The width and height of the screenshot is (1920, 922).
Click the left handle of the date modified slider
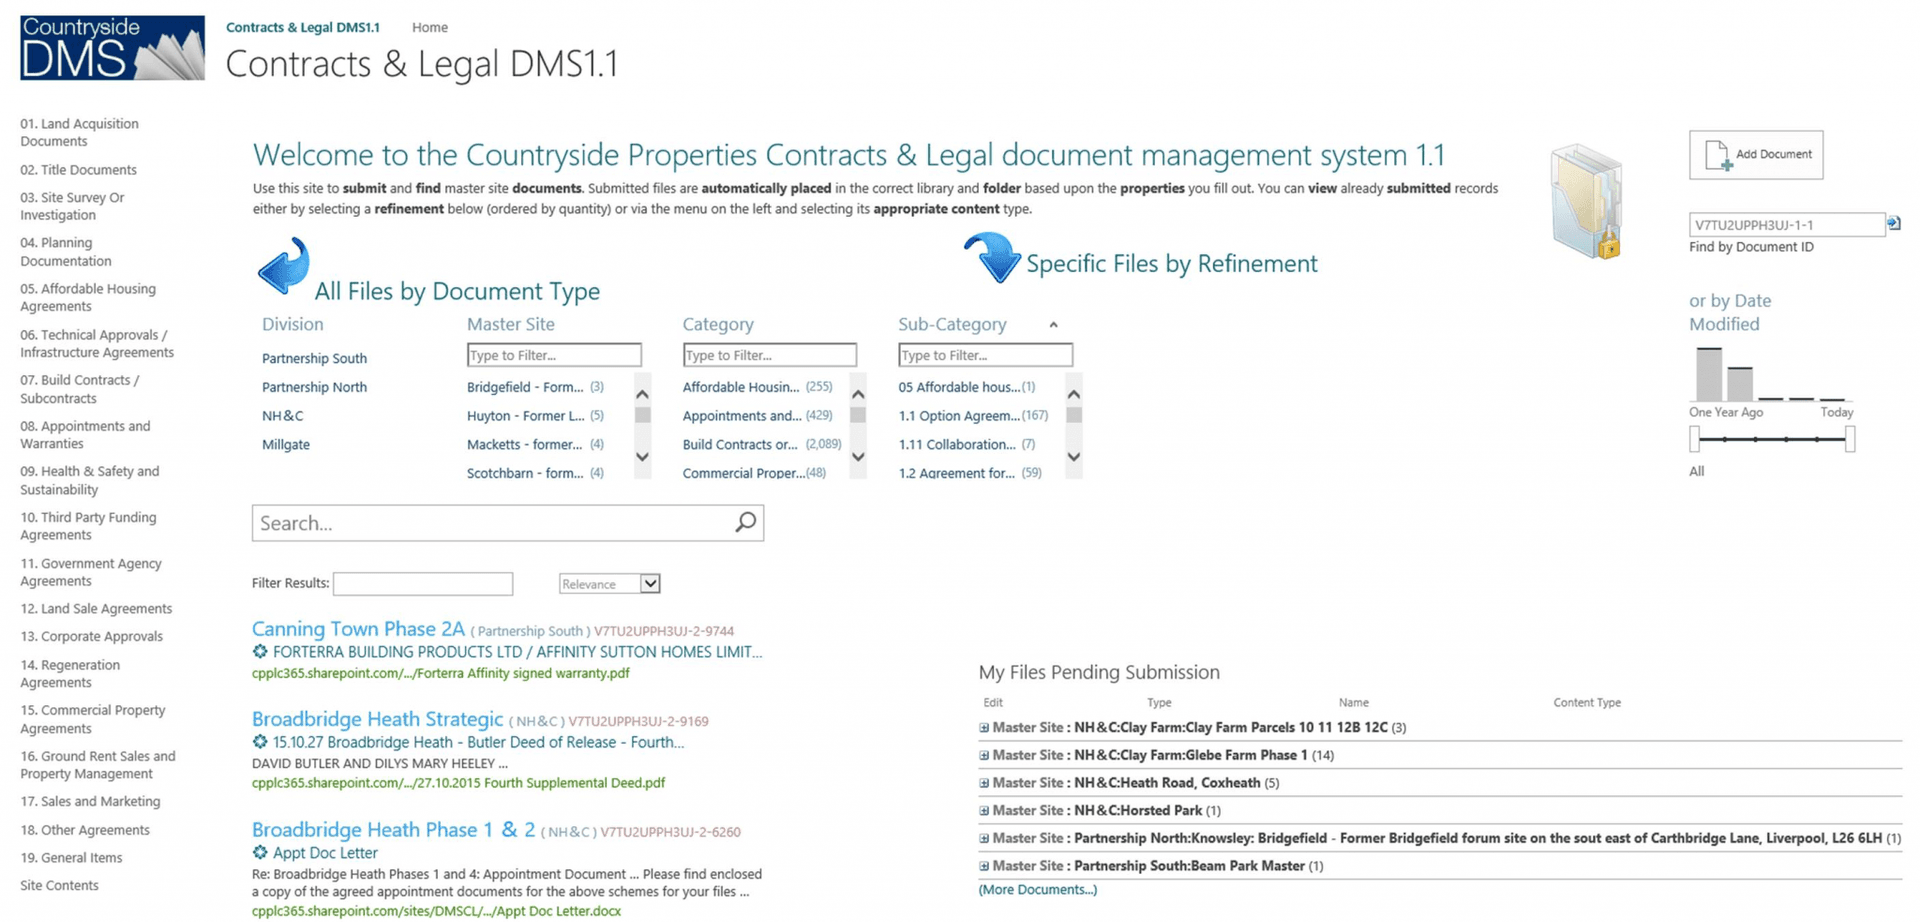(1694, 437)
